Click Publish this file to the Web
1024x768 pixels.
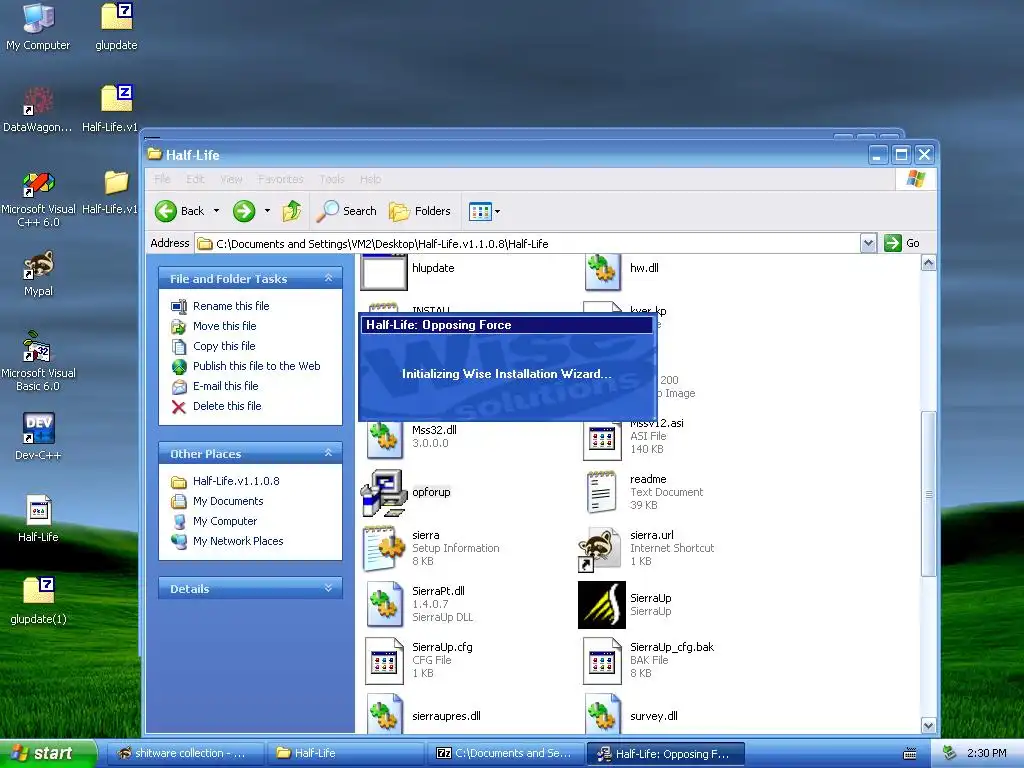(256, 366)
